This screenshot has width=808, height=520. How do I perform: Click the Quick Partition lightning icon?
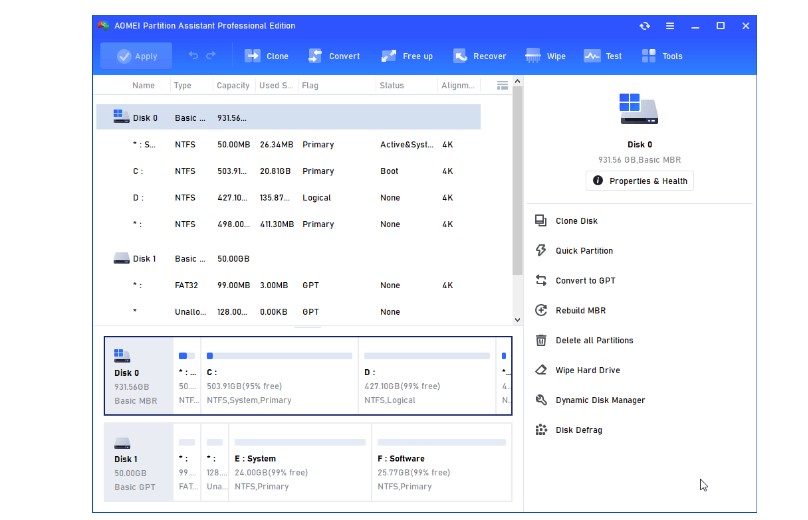(541, 250)
